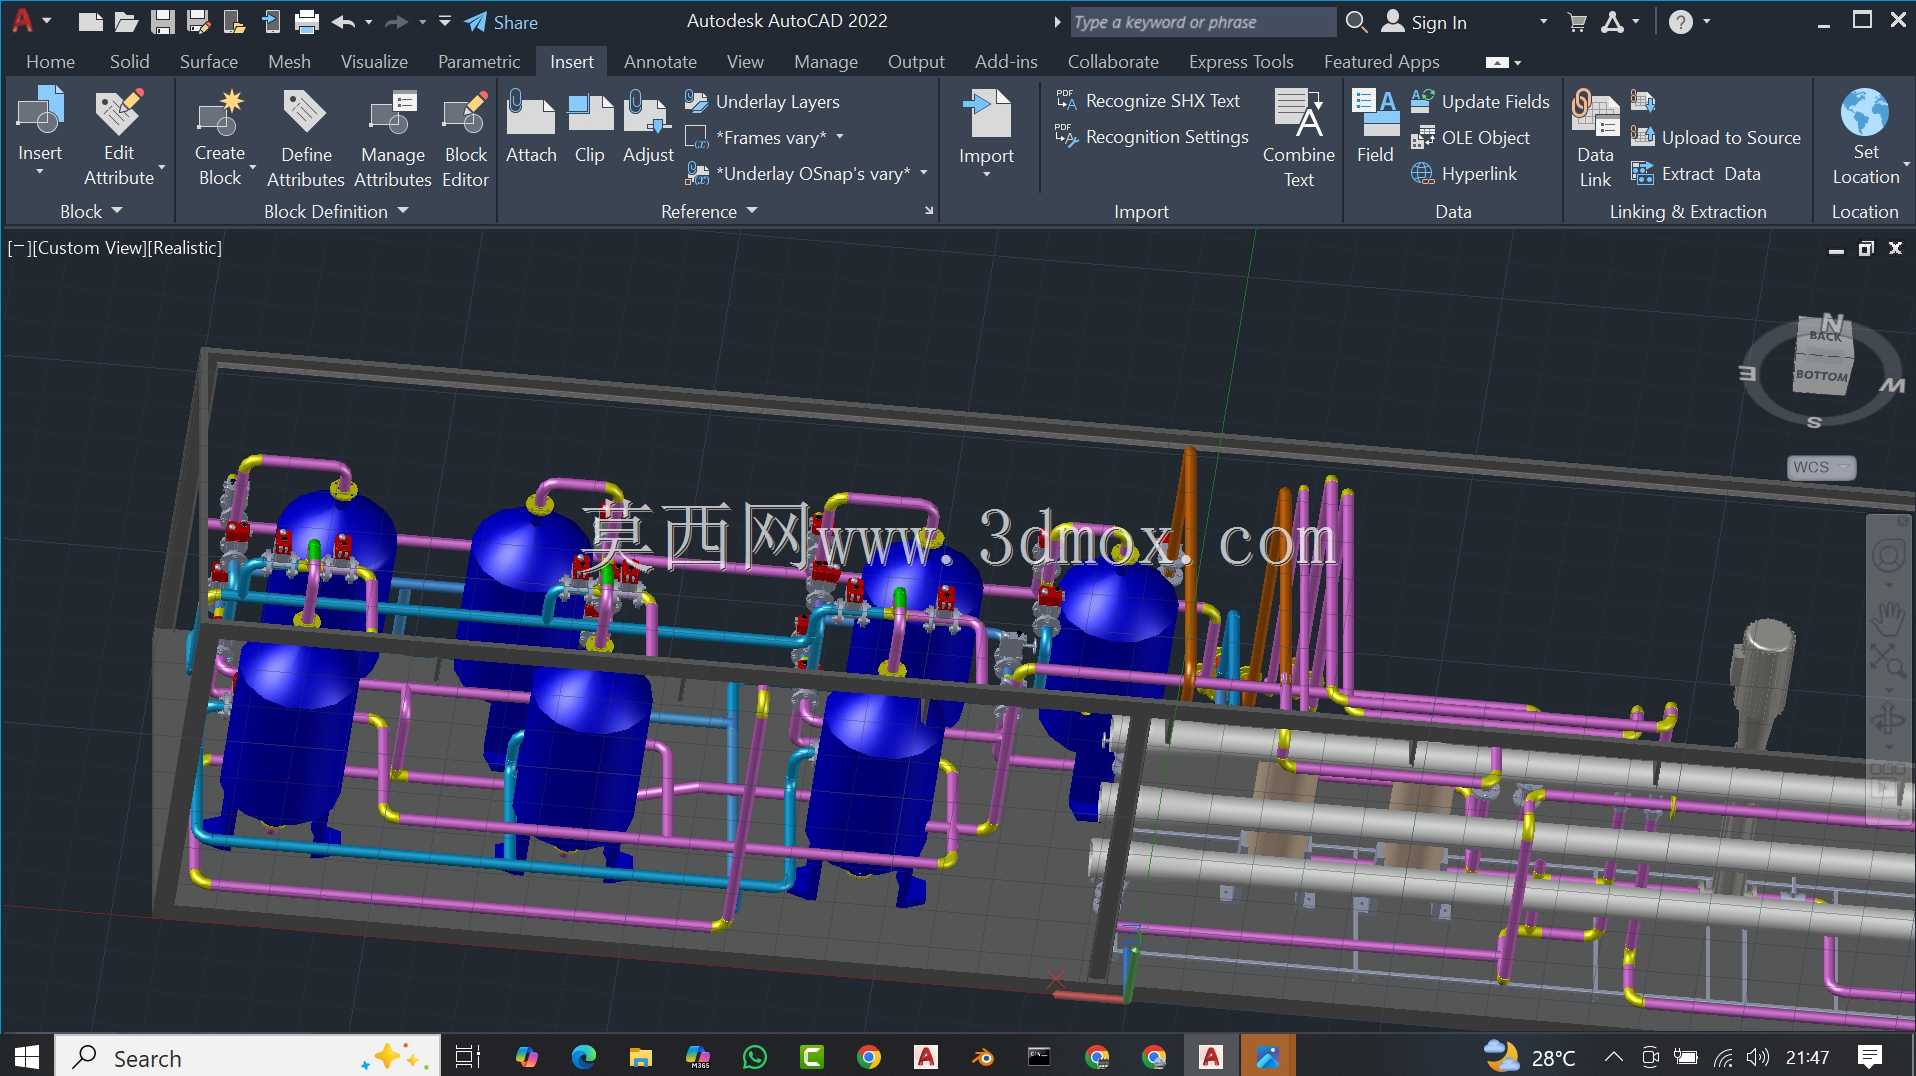
Task: Open WhatsApp from the taskbar
Action: click(755, 1057)
